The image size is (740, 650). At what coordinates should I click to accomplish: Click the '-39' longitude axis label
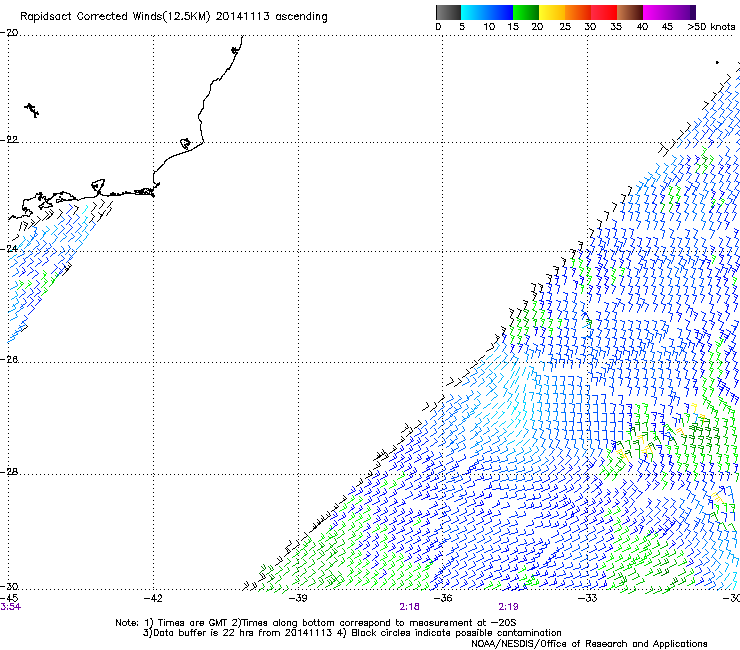coord(298,599)
